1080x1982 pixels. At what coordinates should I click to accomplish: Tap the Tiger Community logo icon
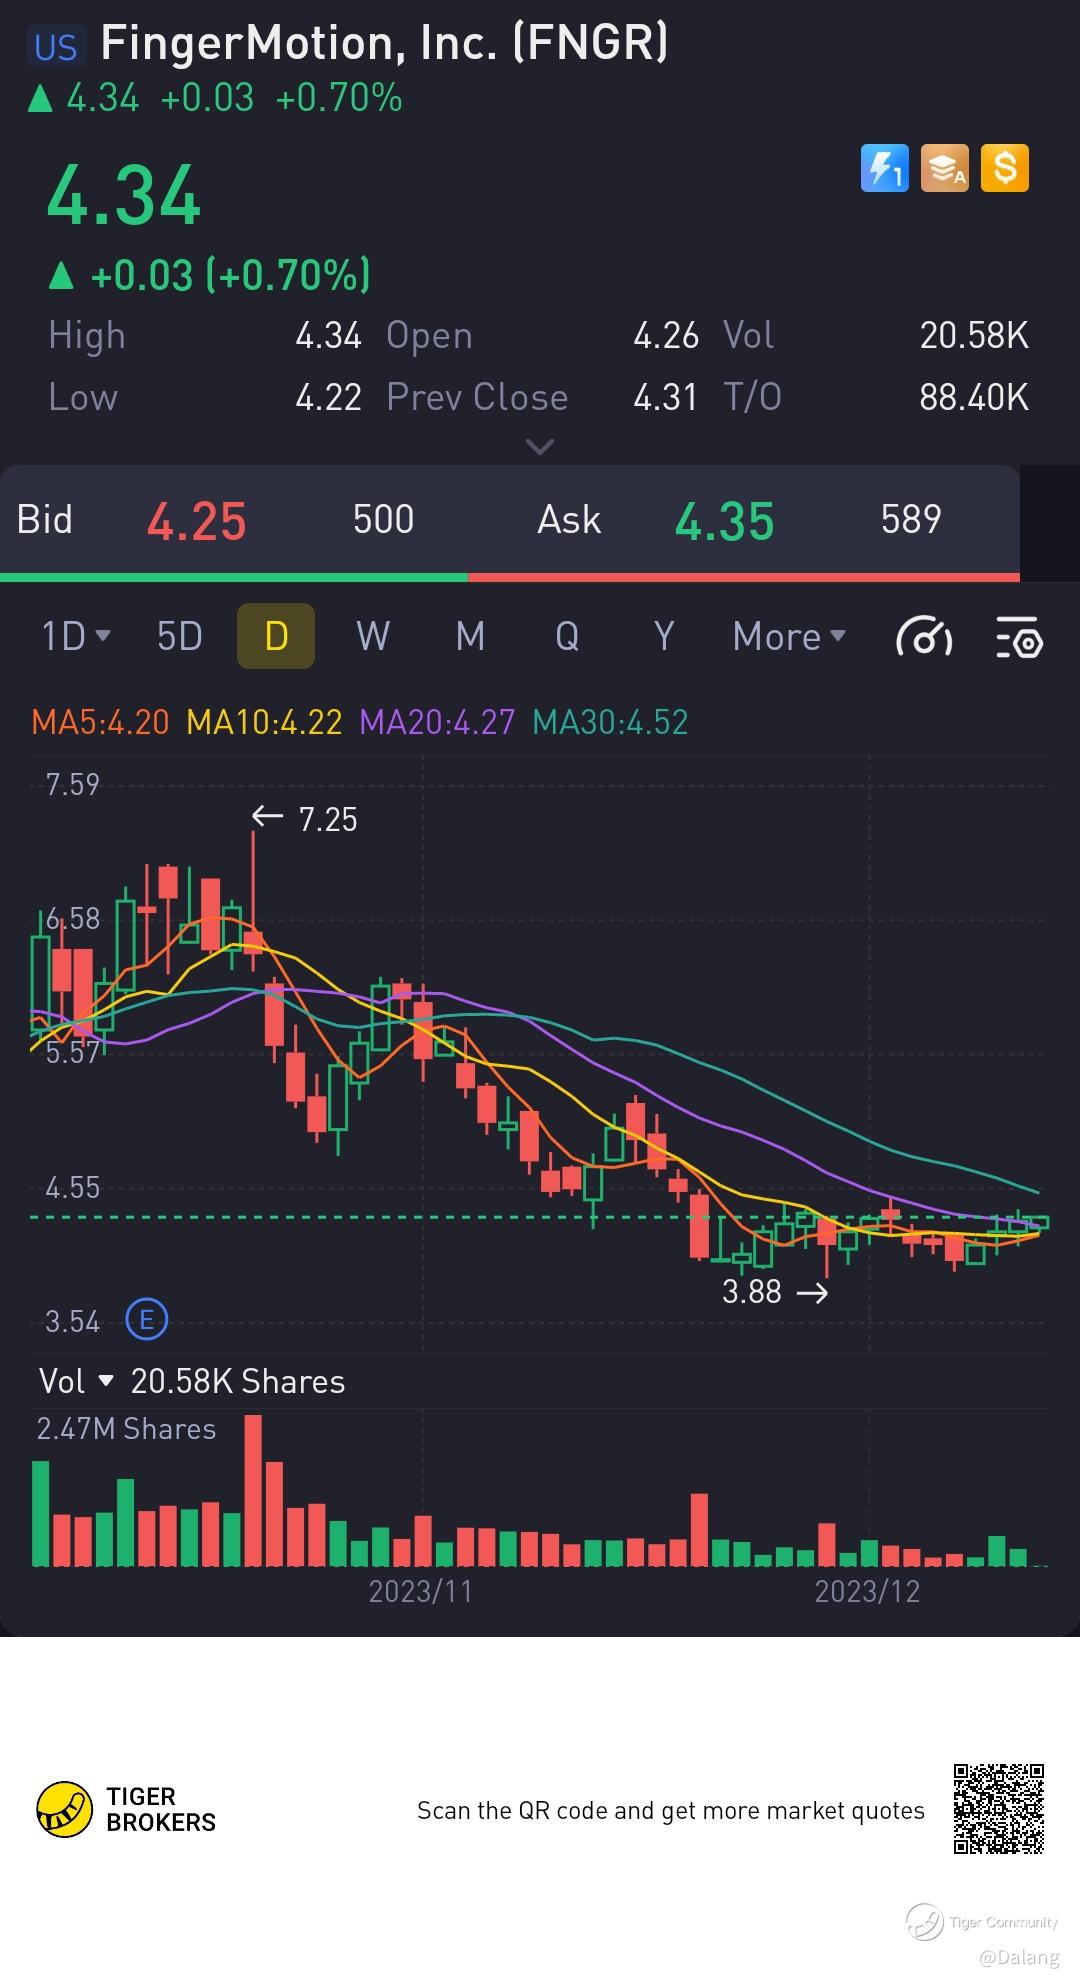coord(924,1922)
